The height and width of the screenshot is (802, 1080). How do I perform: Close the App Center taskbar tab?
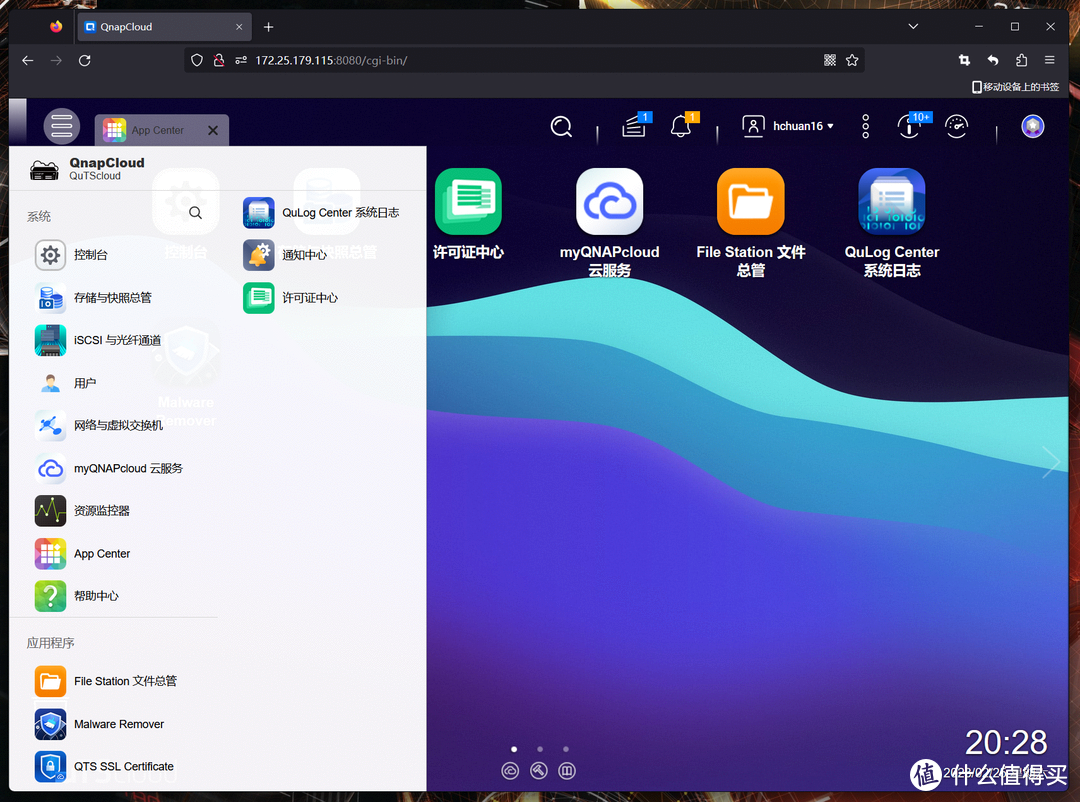pyautogui.click(x=213, y=130)
